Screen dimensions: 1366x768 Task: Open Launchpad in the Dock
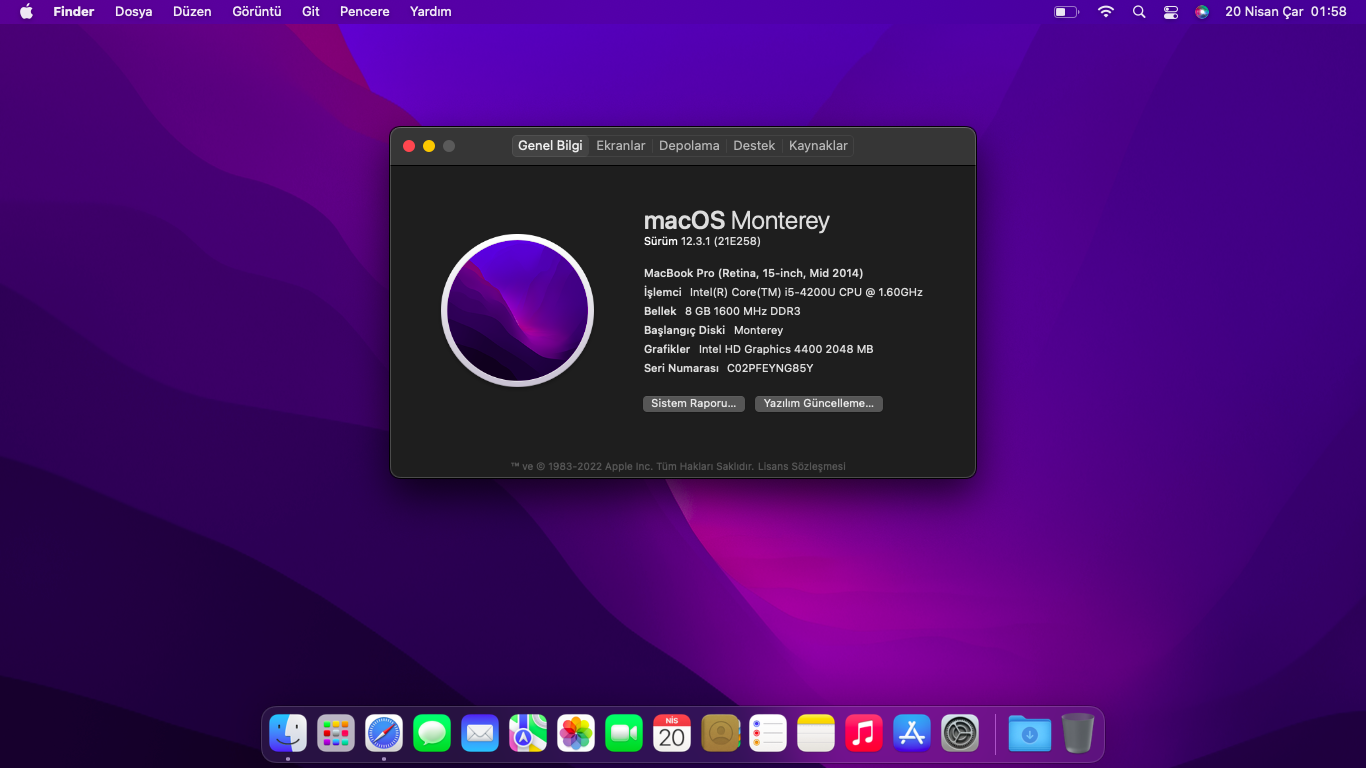tap(336, 733)
